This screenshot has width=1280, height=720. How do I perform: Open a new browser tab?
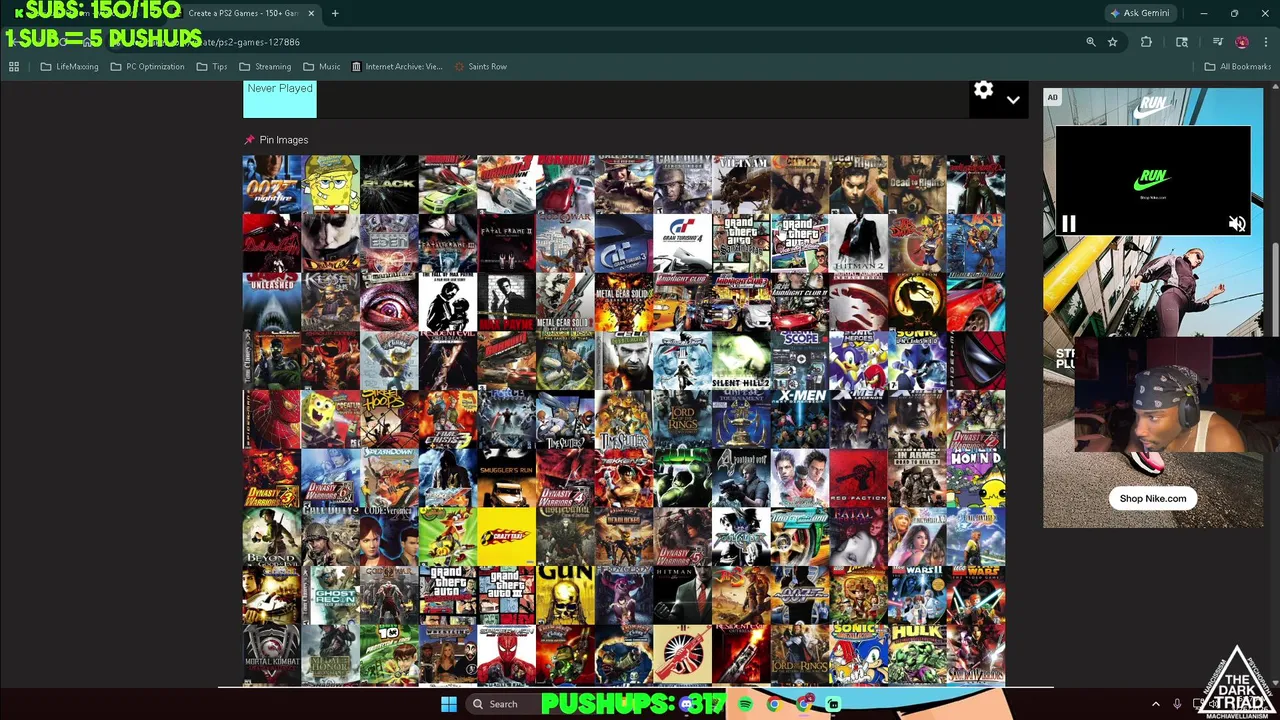click(x=335, y=13)
